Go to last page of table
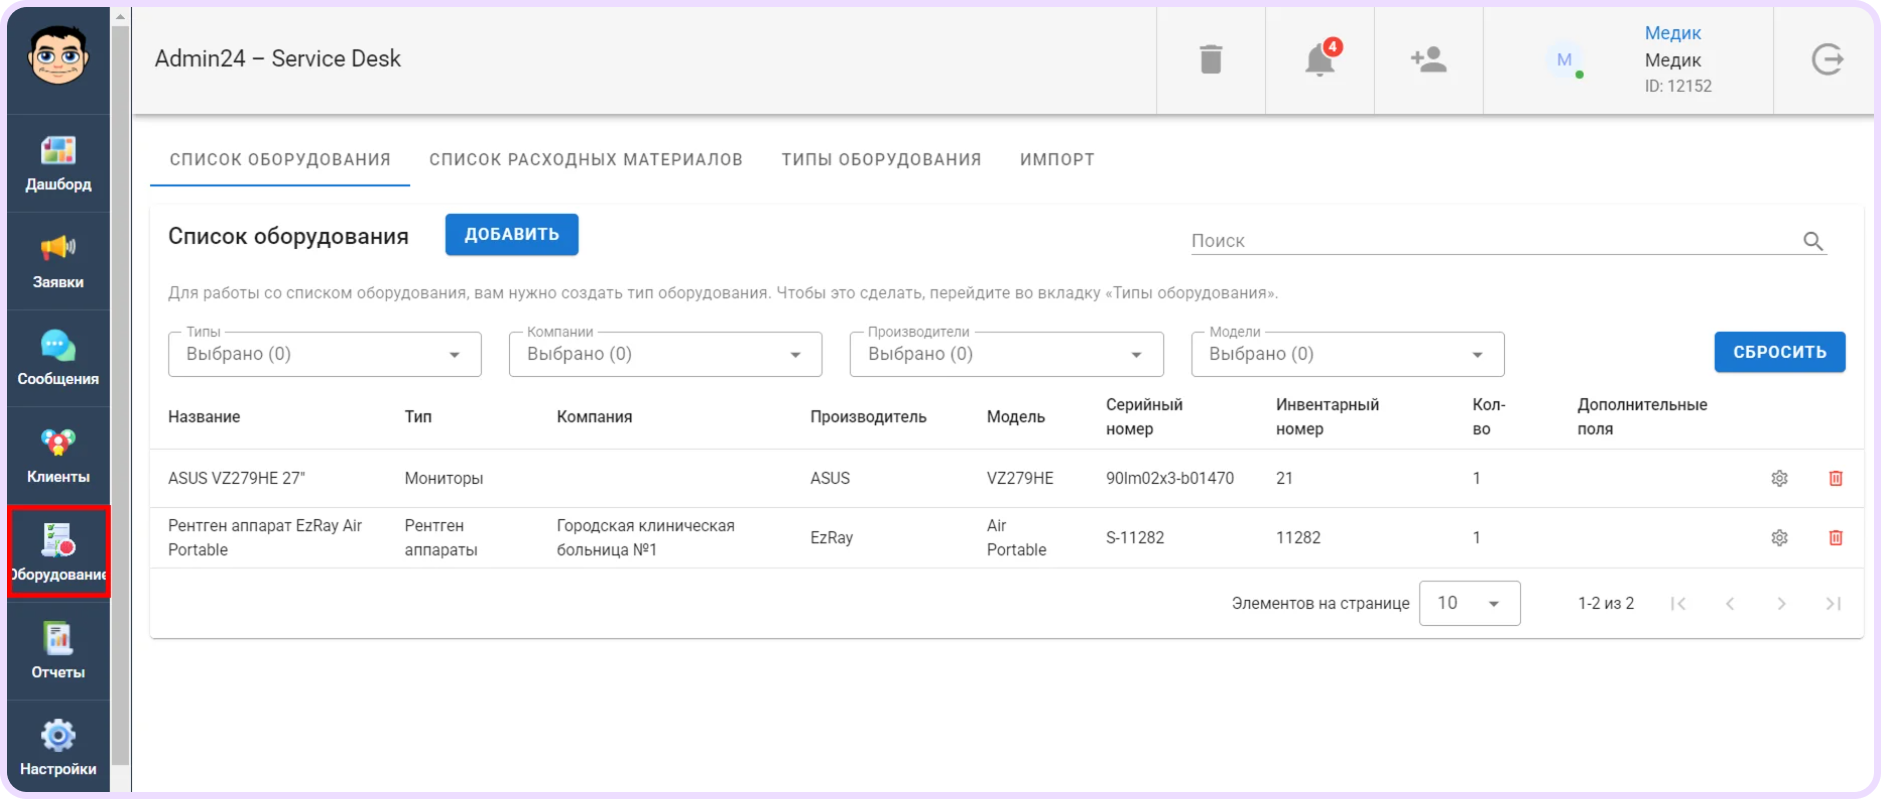 1833,603
